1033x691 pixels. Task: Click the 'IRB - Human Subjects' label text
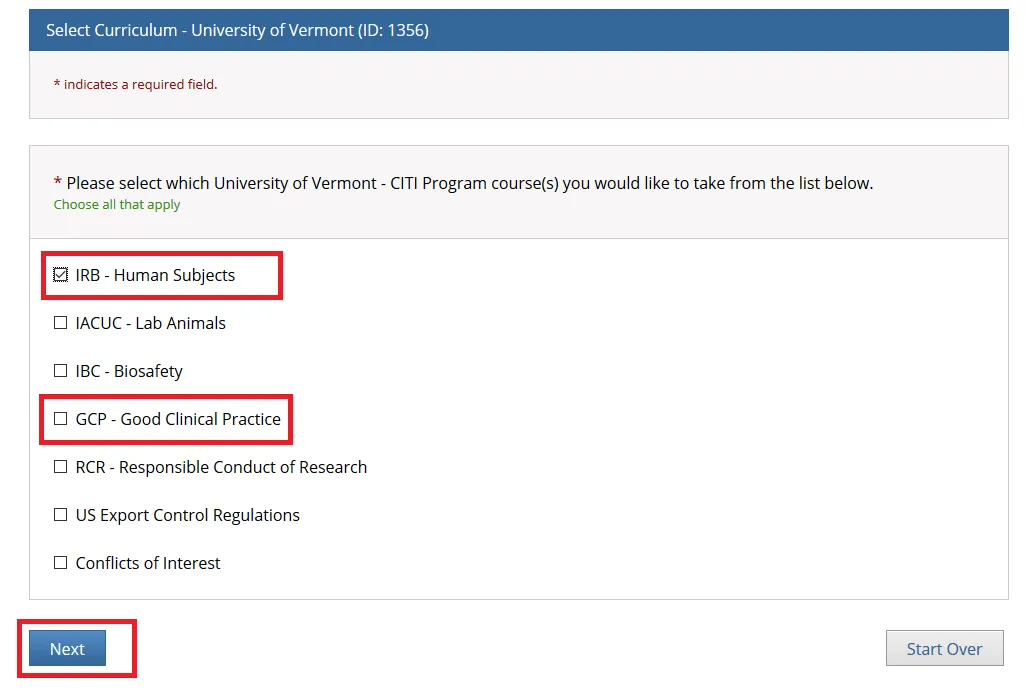155,275
